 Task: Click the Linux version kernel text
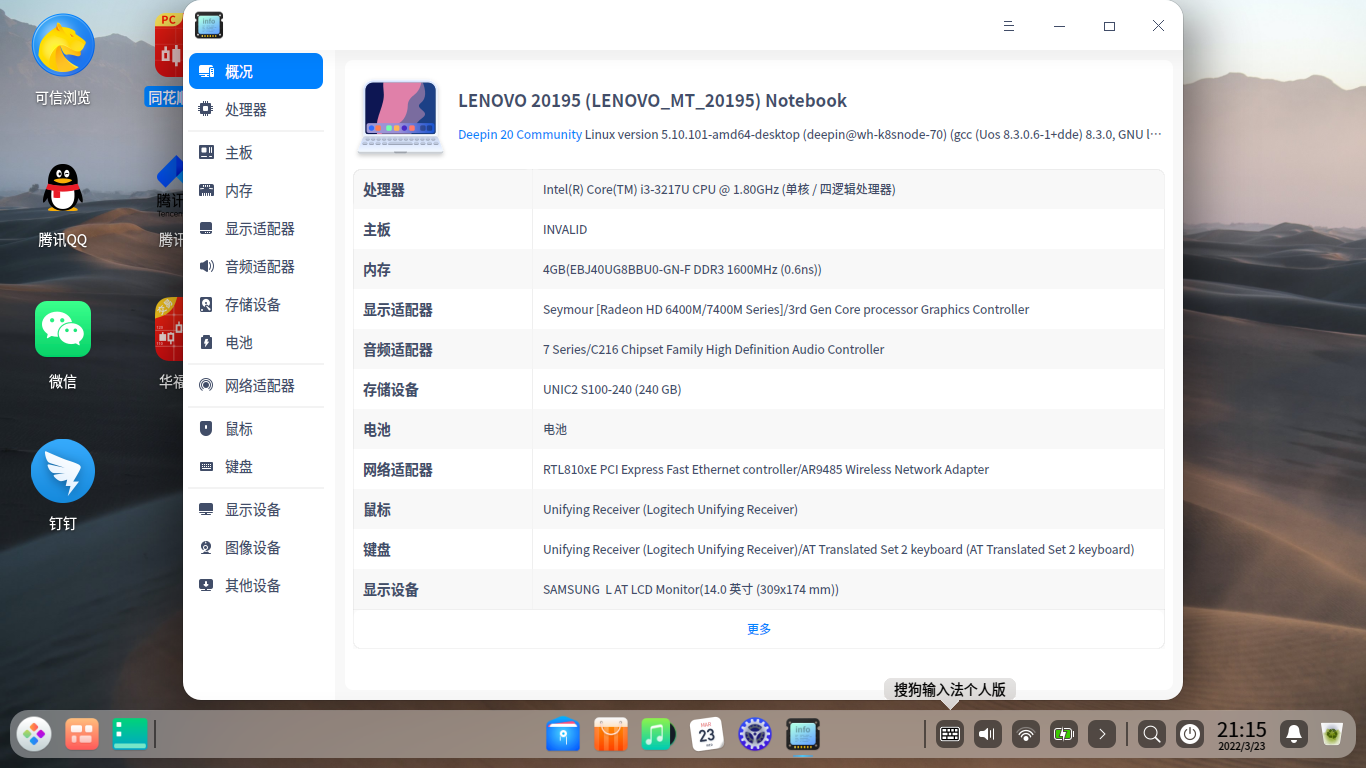coord(874,134)
